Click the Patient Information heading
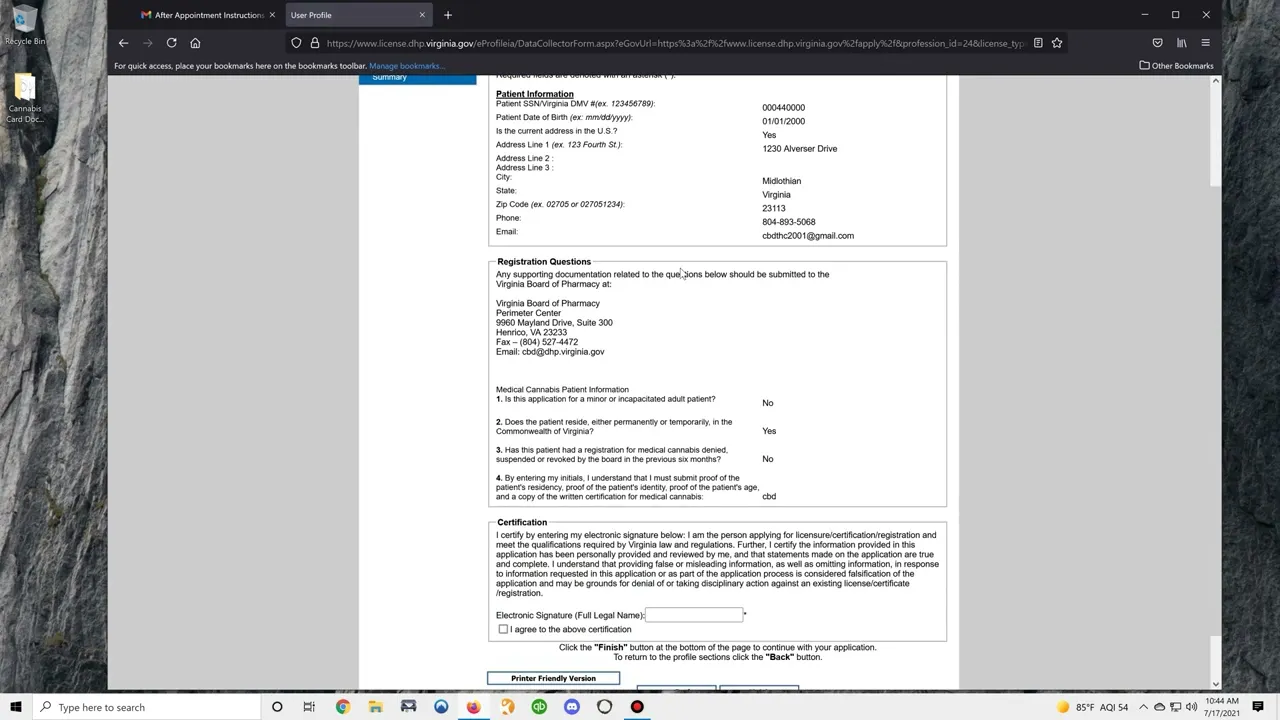This screenshot has height=720, width=1280. (x=535, y=94)
